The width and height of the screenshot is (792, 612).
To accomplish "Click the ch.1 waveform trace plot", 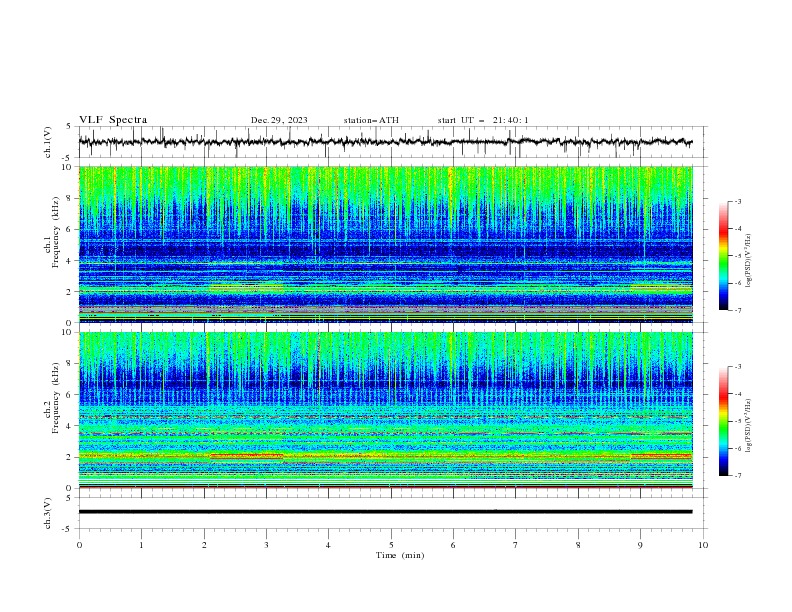I will pyautogui.click(x=386, y=142).
